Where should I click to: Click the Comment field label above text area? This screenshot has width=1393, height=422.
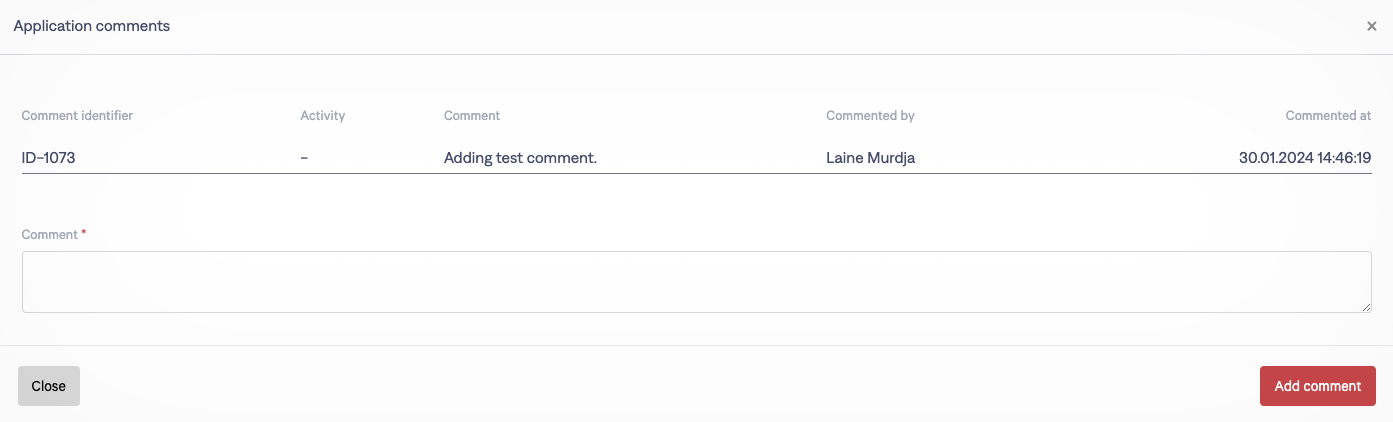(49, 235)
